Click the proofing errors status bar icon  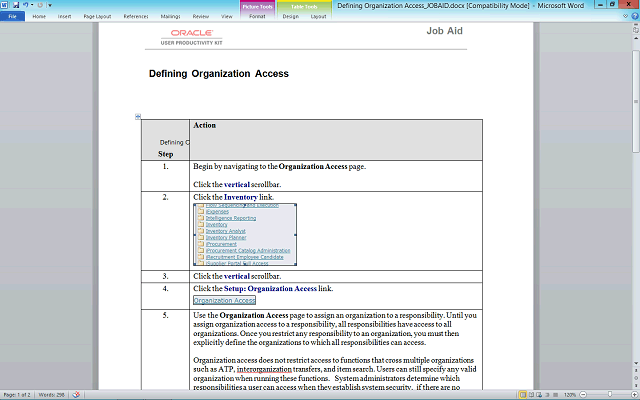[76, 395]
